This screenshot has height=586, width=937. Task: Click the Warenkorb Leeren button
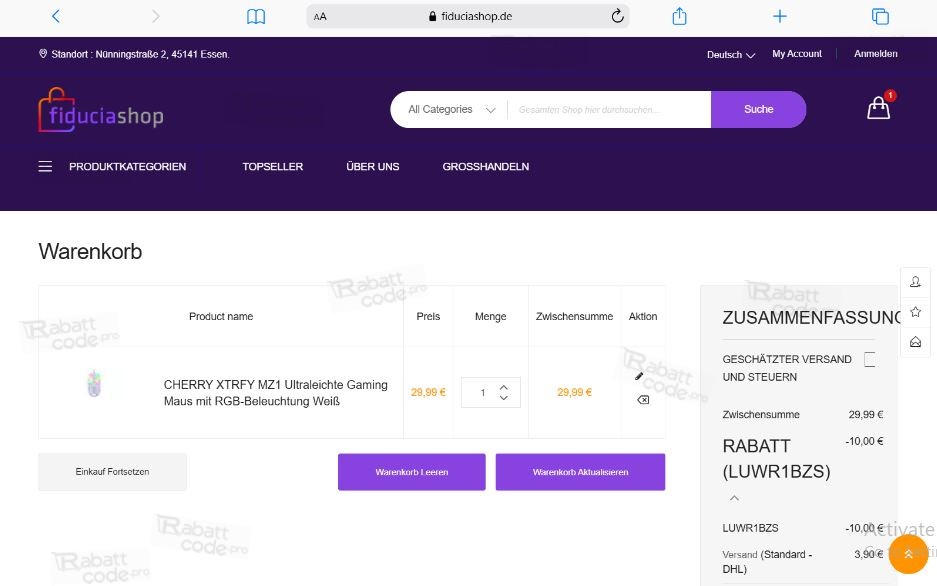pos(412,472)
